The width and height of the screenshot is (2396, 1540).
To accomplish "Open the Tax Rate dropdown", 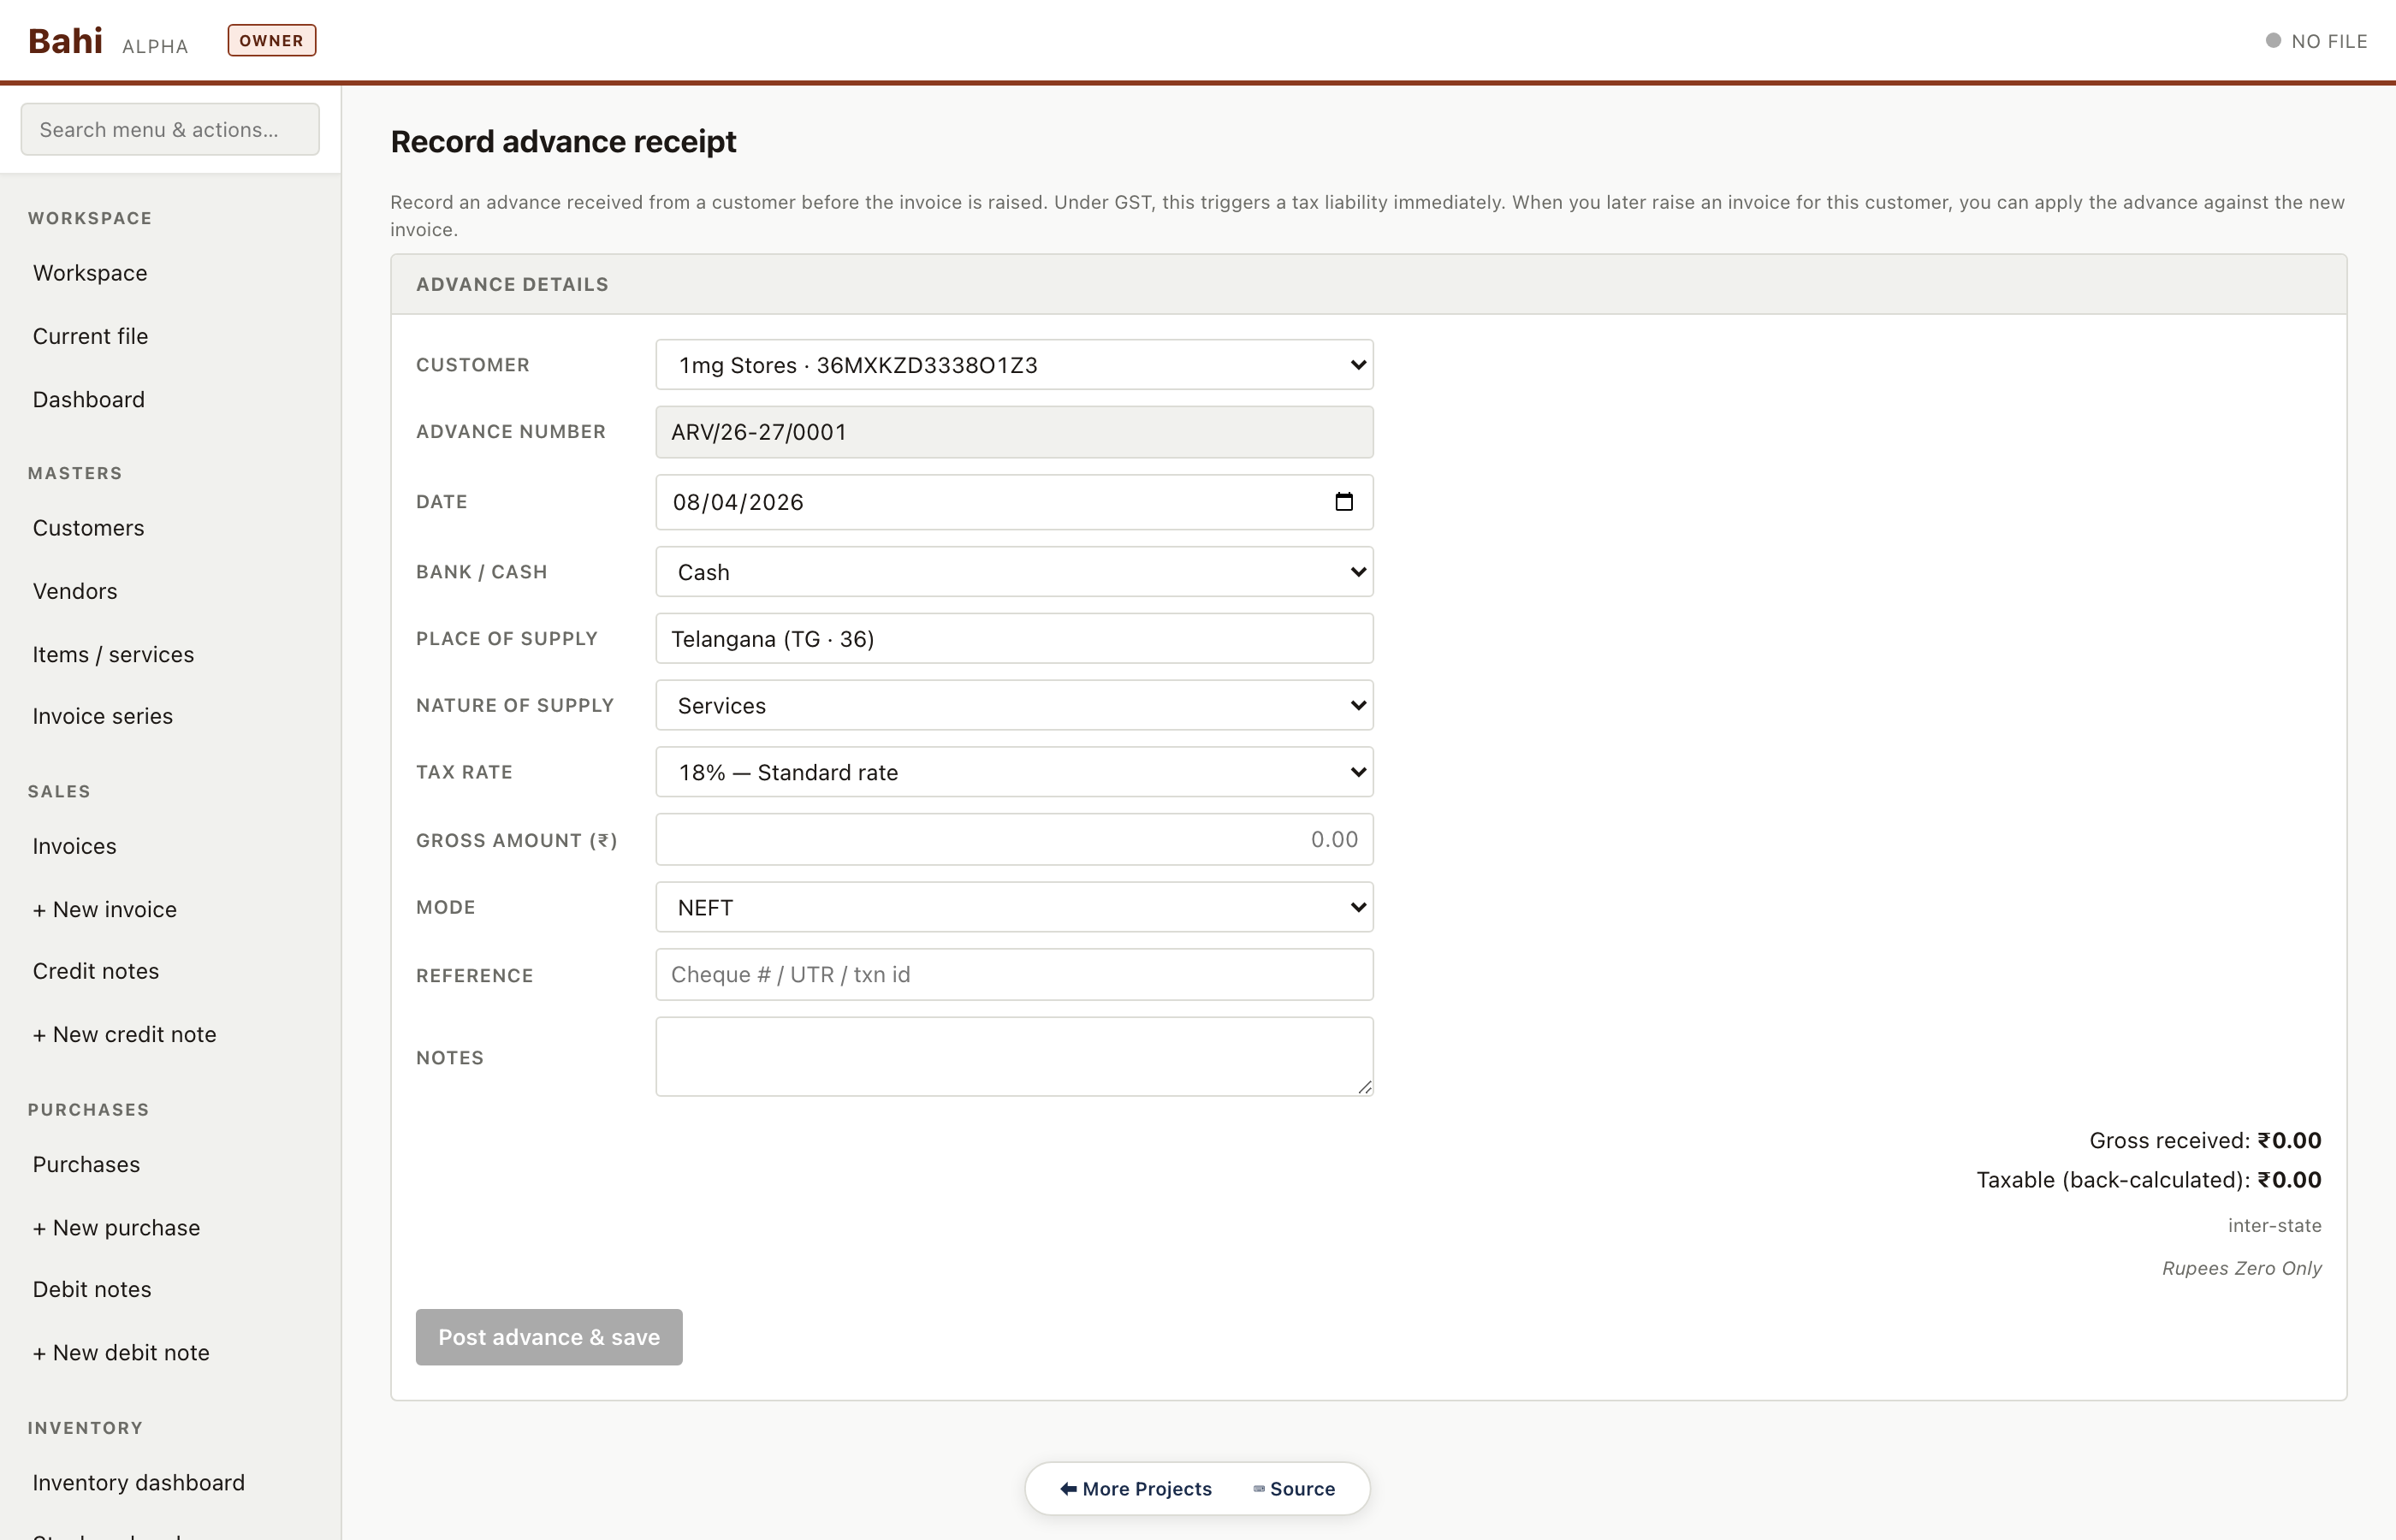I will point(1013,772).
